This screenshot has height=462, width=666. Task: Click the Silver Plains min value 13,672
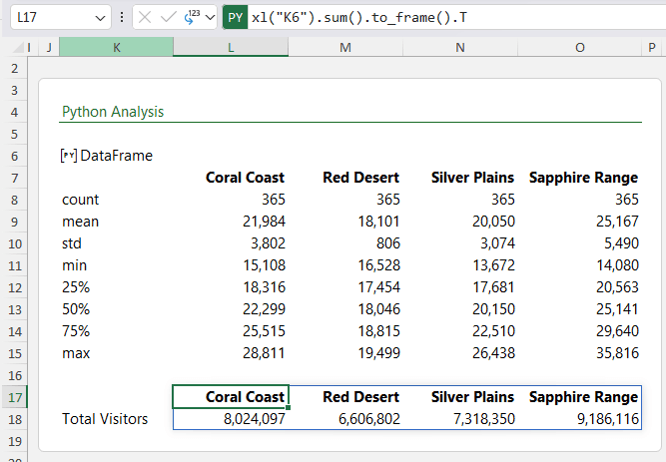[x=494, y=265]
